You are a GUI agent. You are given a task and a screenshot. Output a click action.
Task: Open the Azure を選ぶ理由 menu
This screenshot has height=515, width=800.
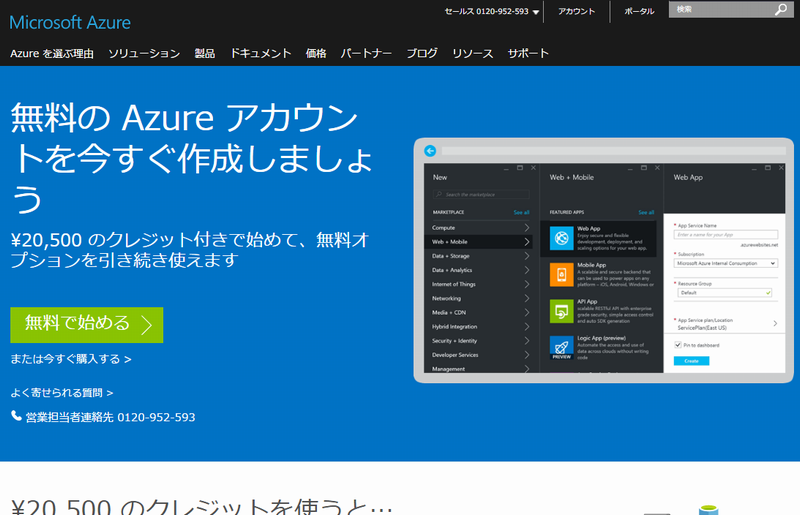pos(52,54)
